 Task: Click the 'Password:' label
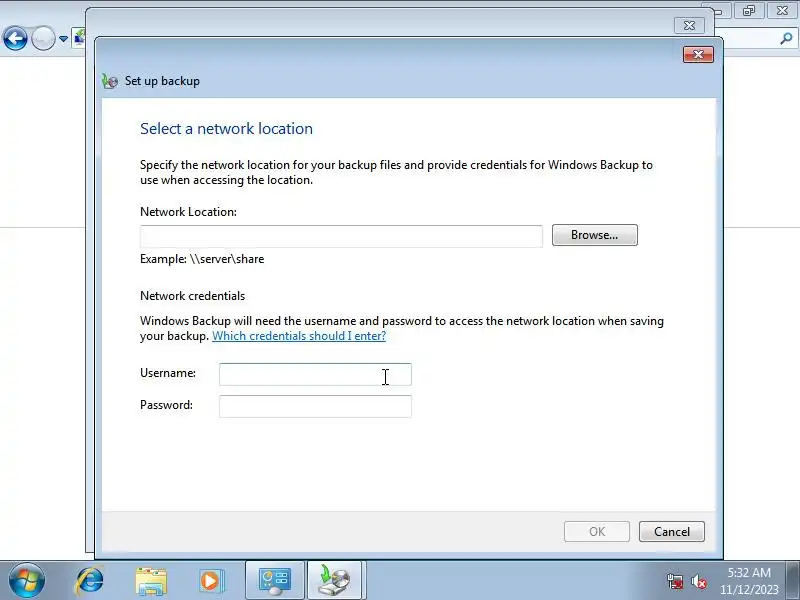pos(166,405)
